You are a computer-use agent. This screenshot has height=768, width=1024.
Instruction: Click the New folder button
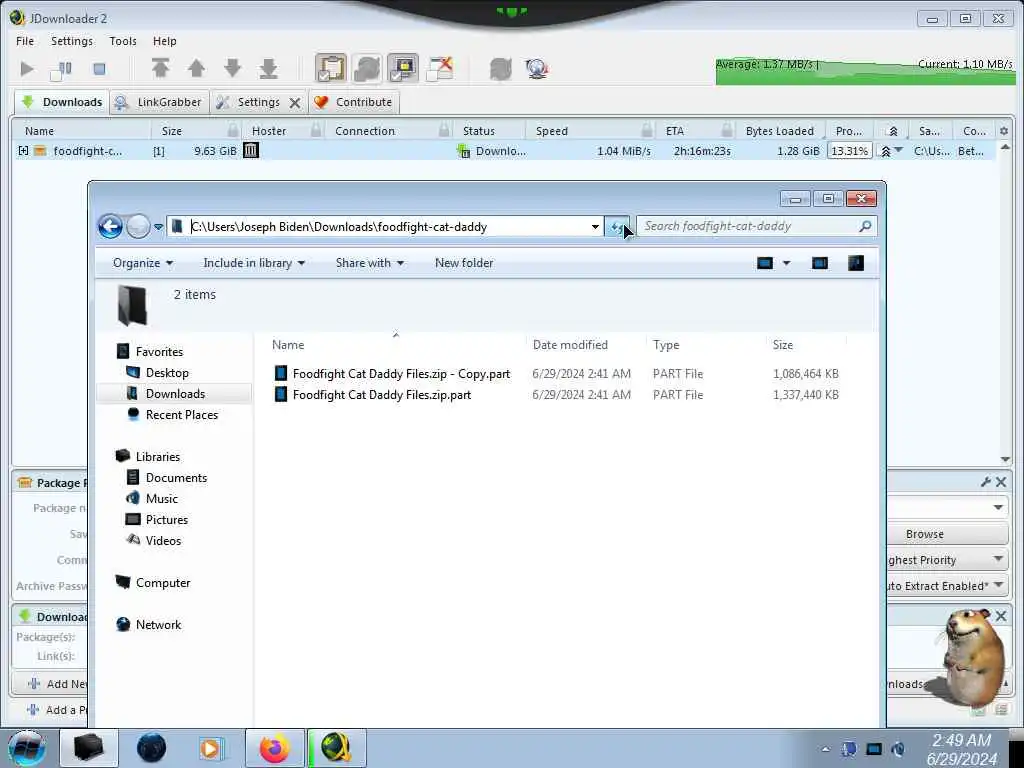464,263
